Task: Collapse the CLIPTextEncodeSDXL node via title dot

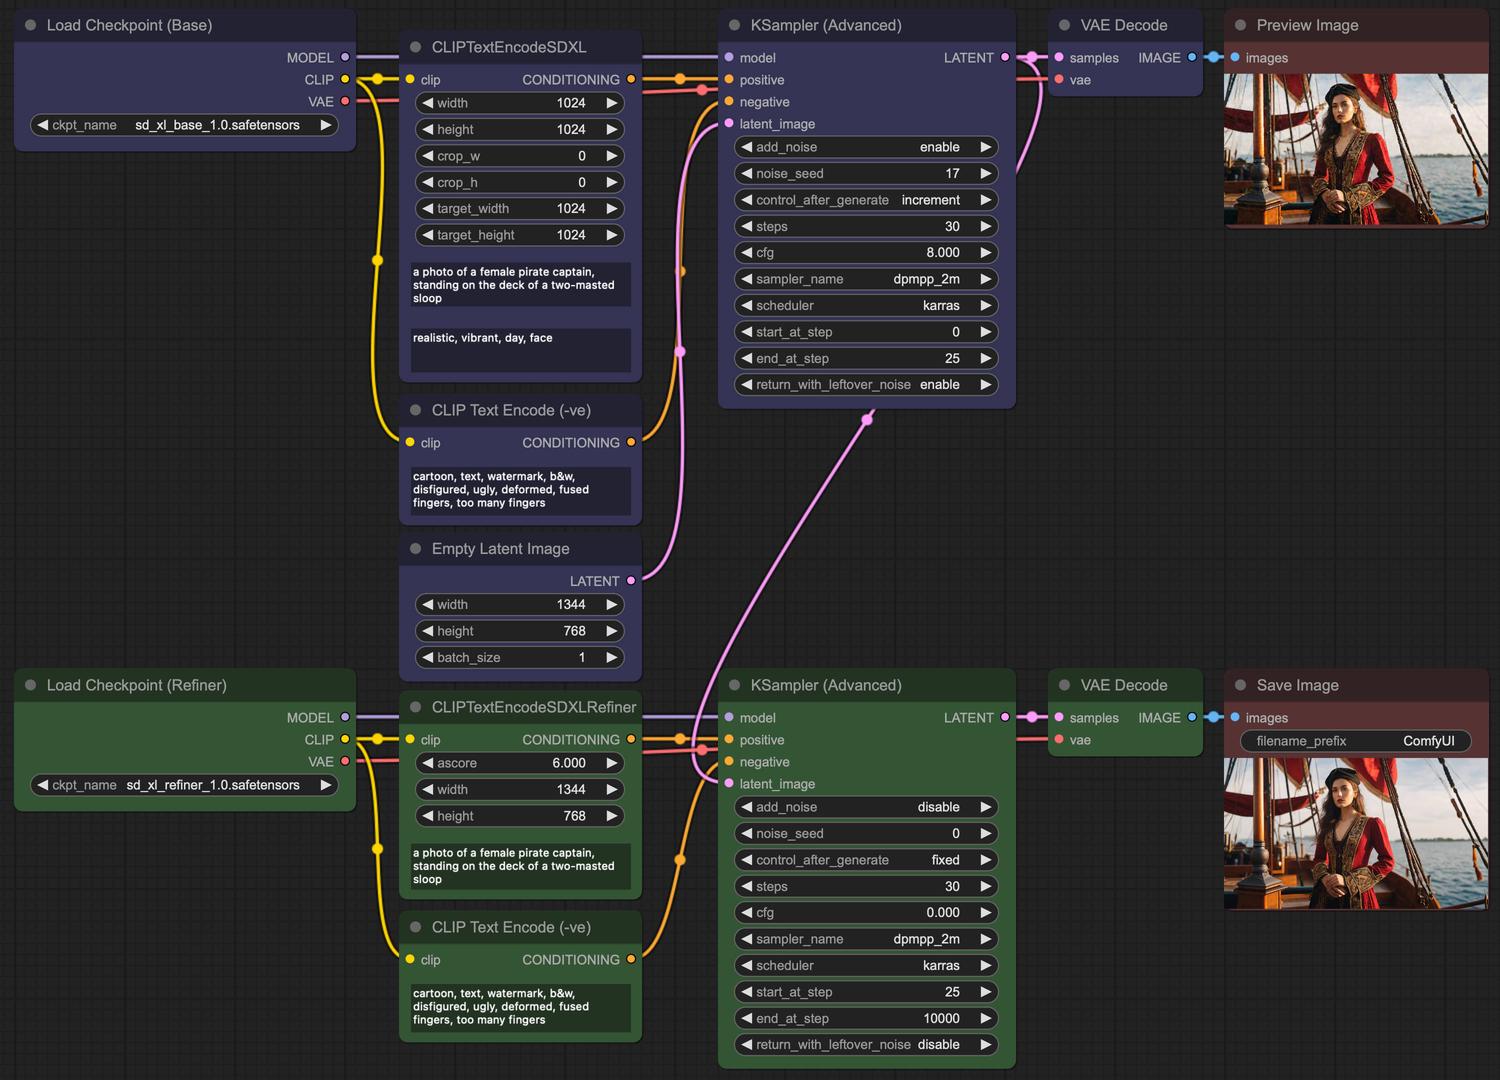Action: pyautogui.click(x=415, y=47)
